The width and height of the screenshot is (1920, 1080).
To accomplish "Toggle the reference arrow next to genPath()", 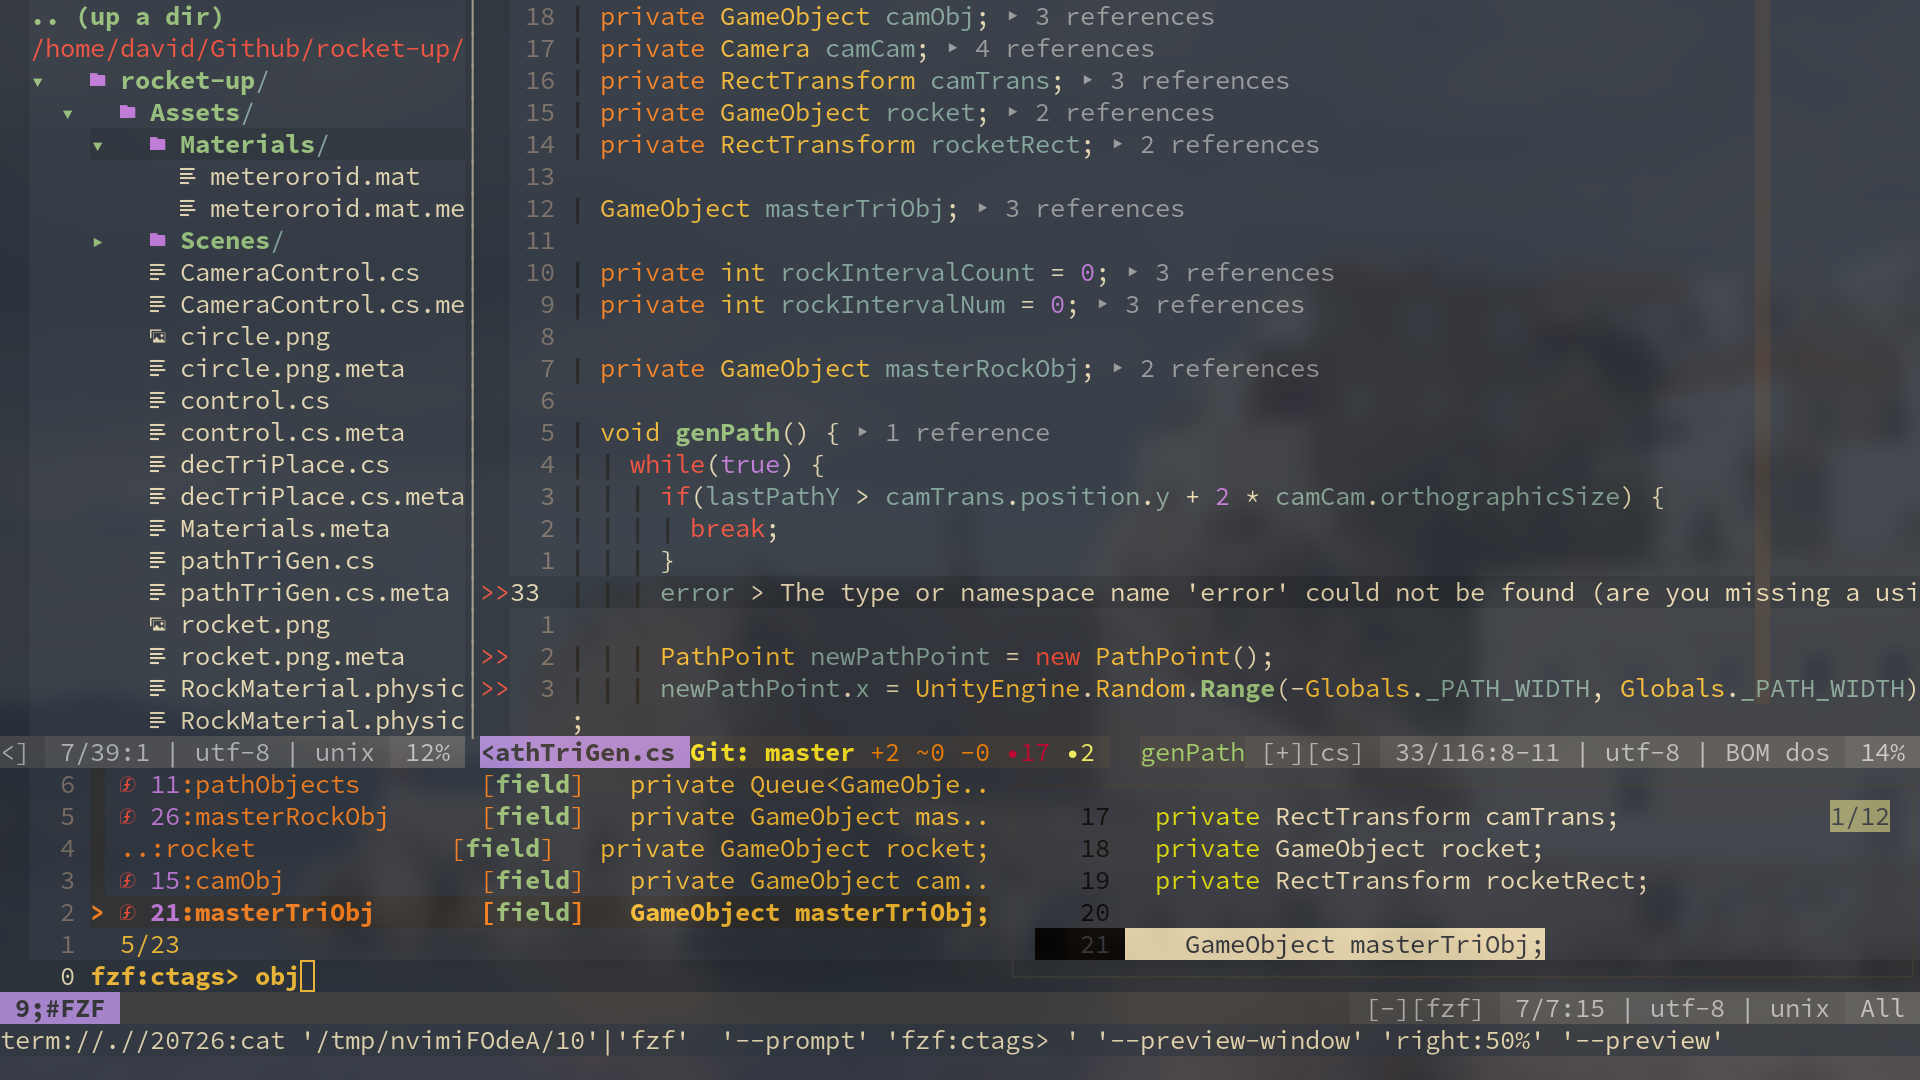I will [863, 432].
